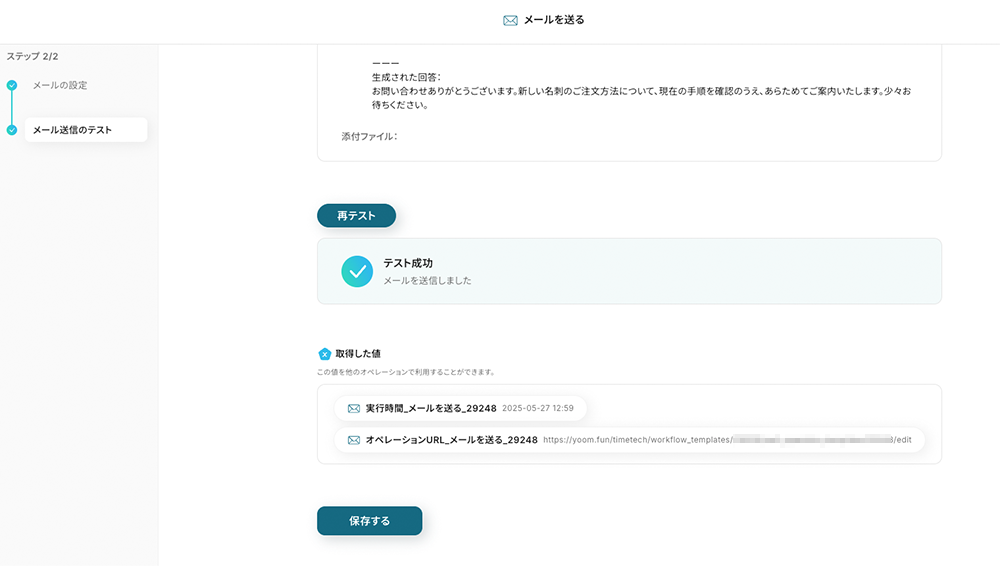This screenshot has height=566, width=1000.
Task: Click the envelope icon in the 実行時間 chip
Action: pyautogui.click(x=353, y=409)
